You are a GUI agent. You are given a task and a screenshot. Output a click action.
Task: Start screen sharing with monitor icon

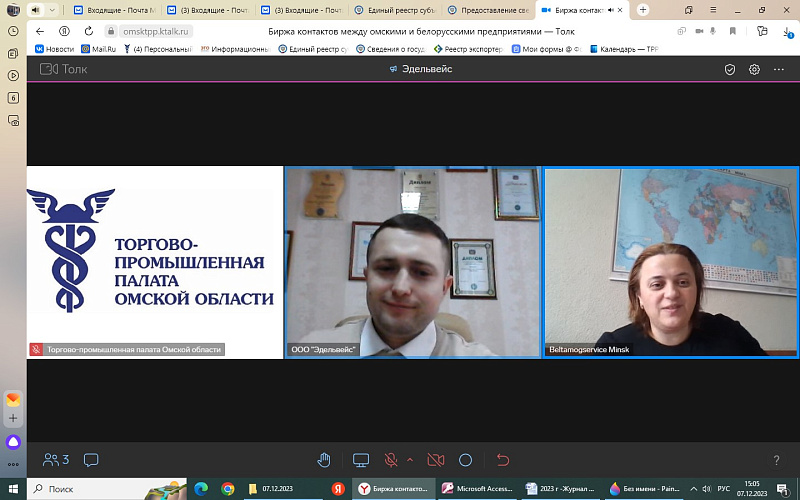tap(361, 460)
